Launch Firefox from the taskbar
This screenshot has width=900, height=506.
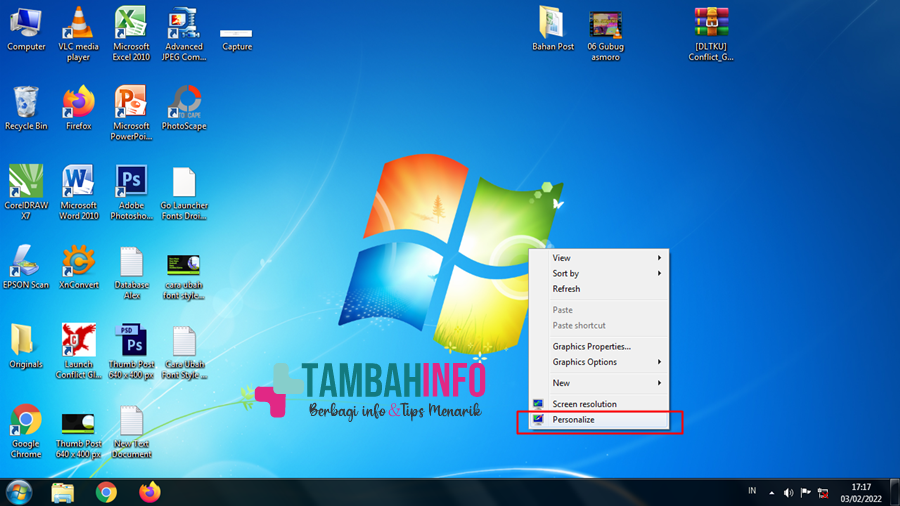point(150,493)
